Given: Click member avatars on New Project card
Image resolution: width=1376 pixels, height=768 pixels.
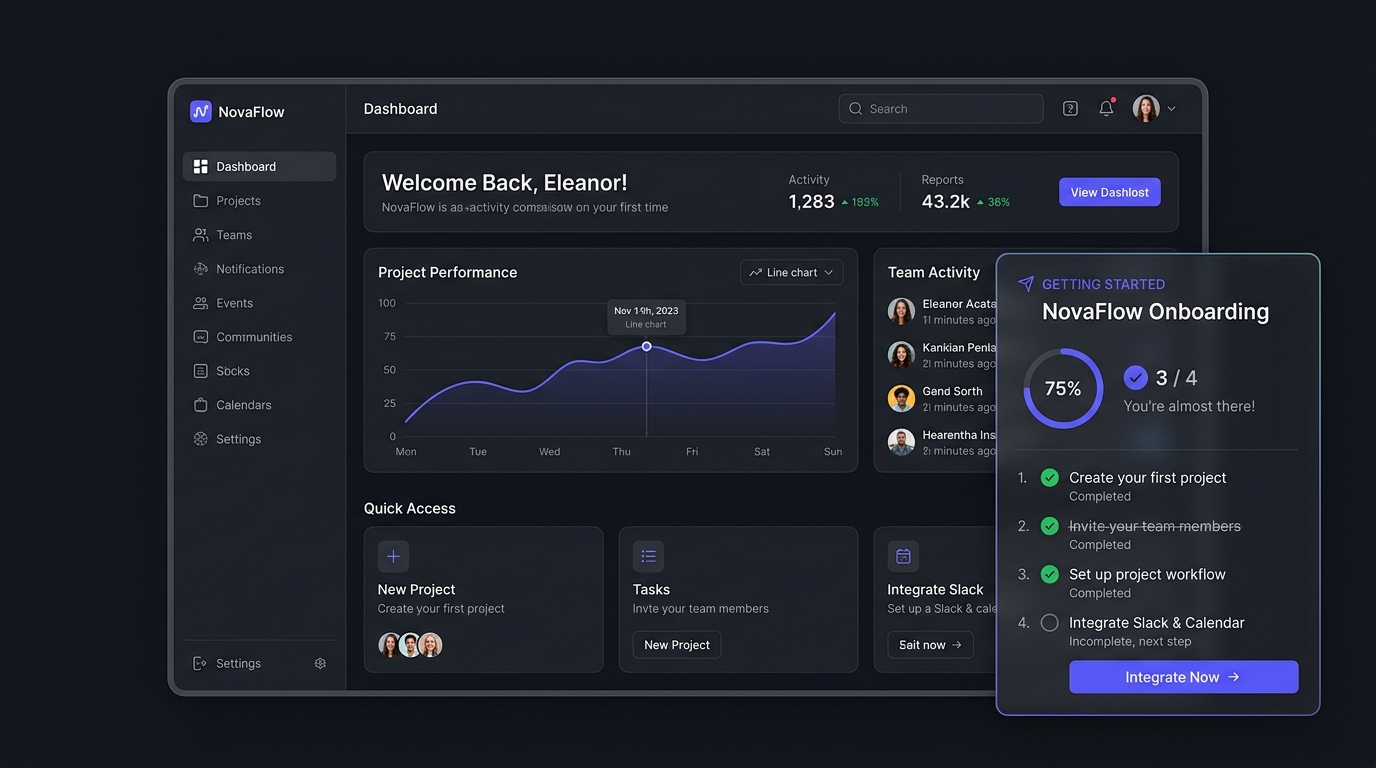Looking at the screenshot, I should click(410, 645).
